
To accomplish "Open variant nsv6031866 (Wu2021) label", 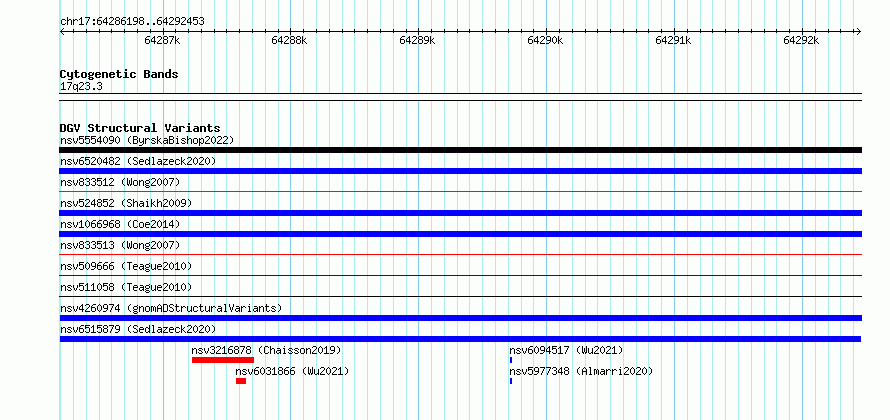I will tap(292, 371).
